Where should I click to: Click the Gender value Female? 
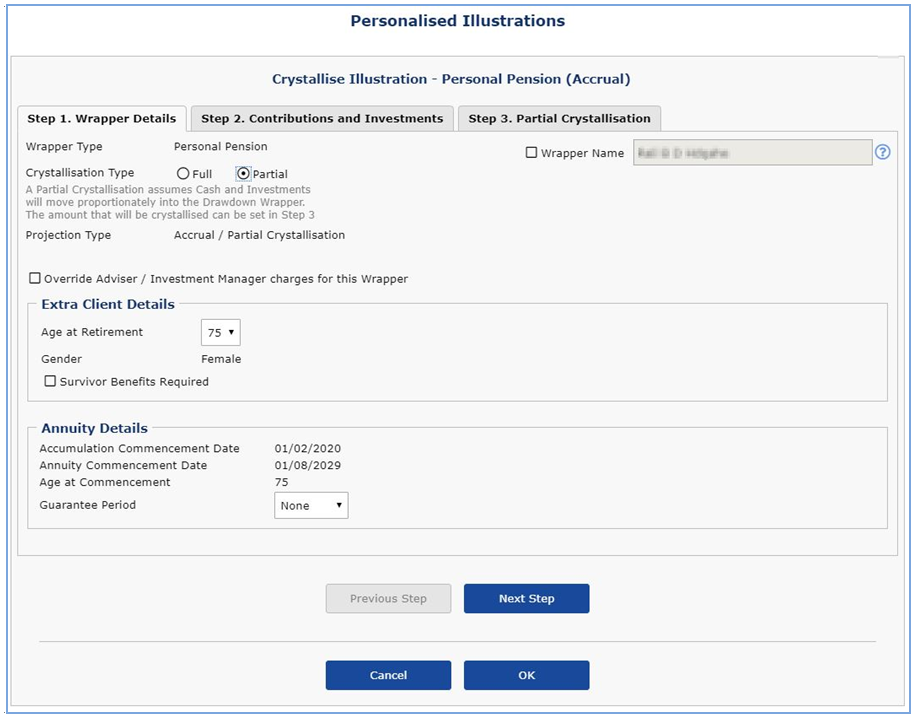pyautogui.click(x=221, y=359)
